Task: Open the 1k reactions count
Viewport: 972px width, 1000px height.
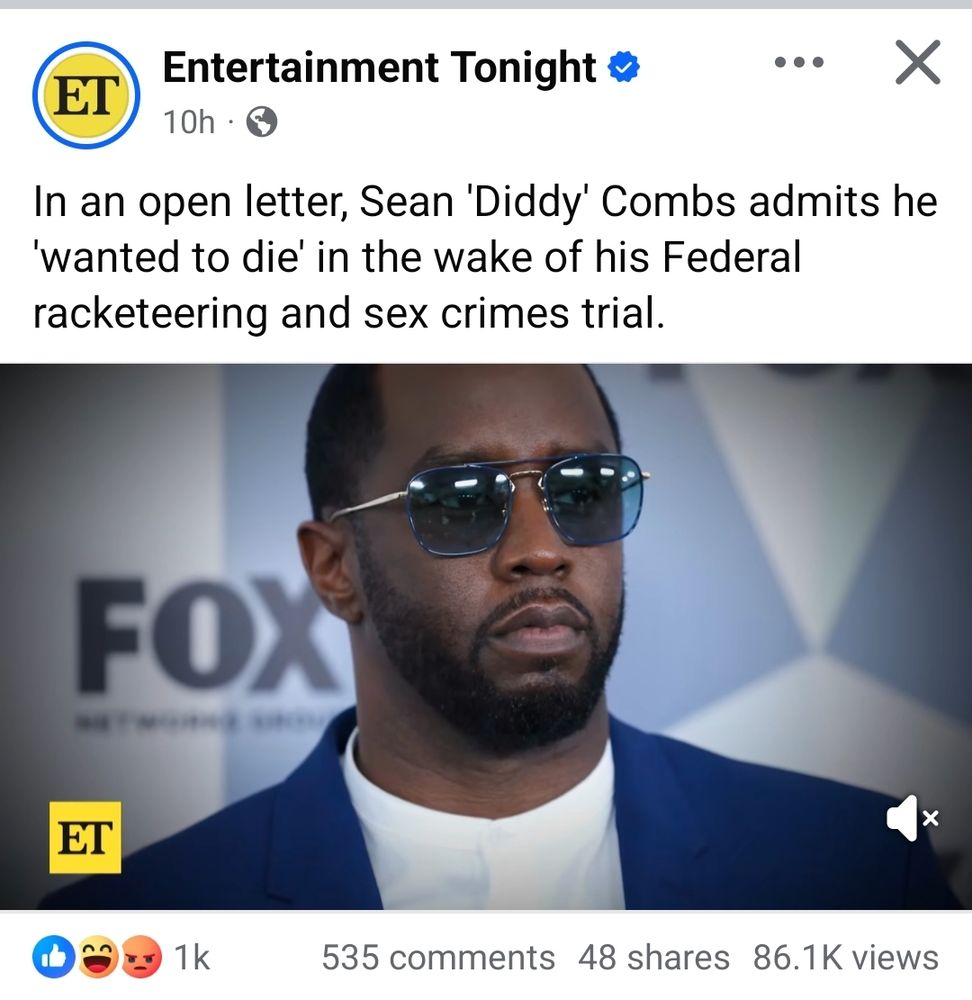Action: coord(191,957)
